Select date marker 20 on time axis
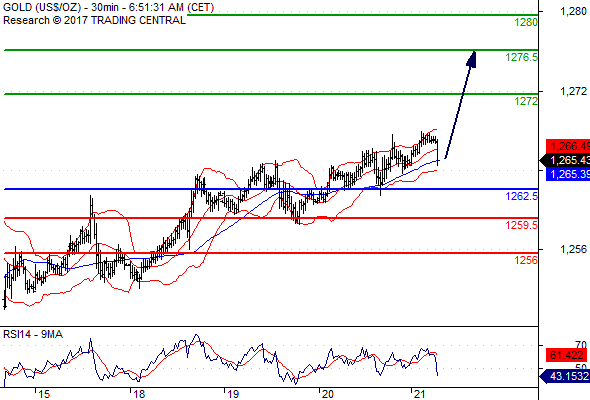This screenshot has height=400, width=590. coord(327,394)
